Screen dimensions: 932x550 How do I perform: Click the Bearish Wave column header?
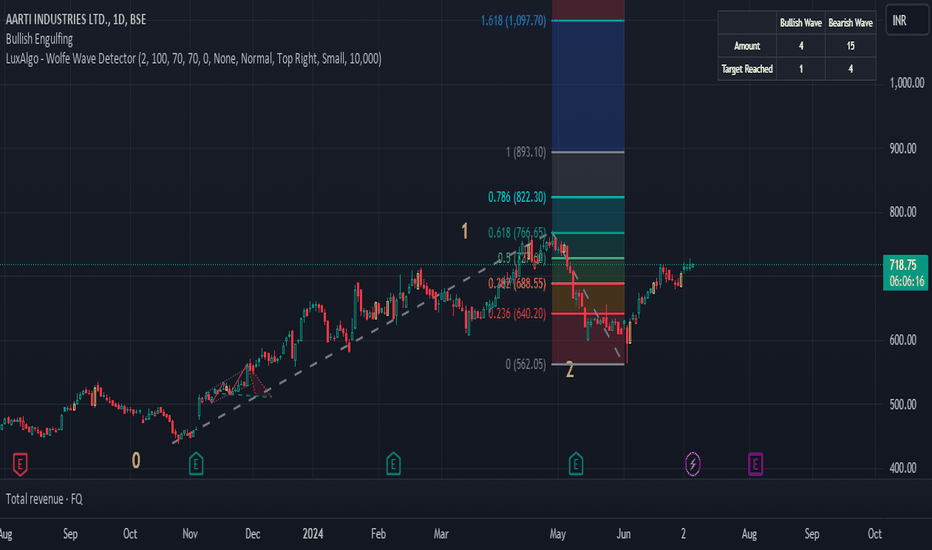tap(851, 23)
